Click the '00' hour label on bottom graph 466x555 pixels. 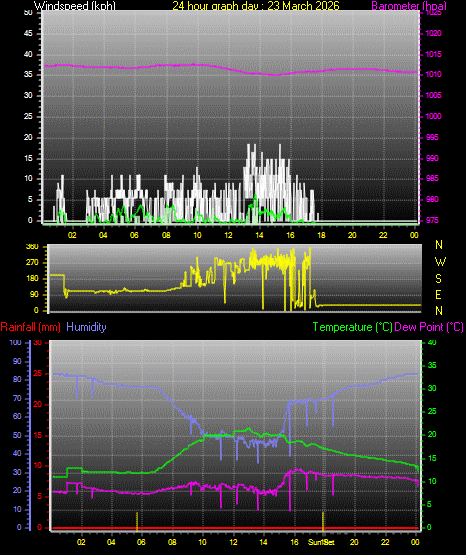415,542
